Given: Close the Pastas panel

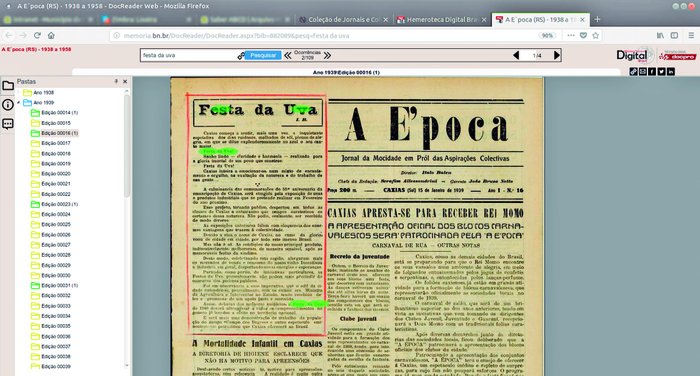Looking at the screenshot, I should point(125,81).
